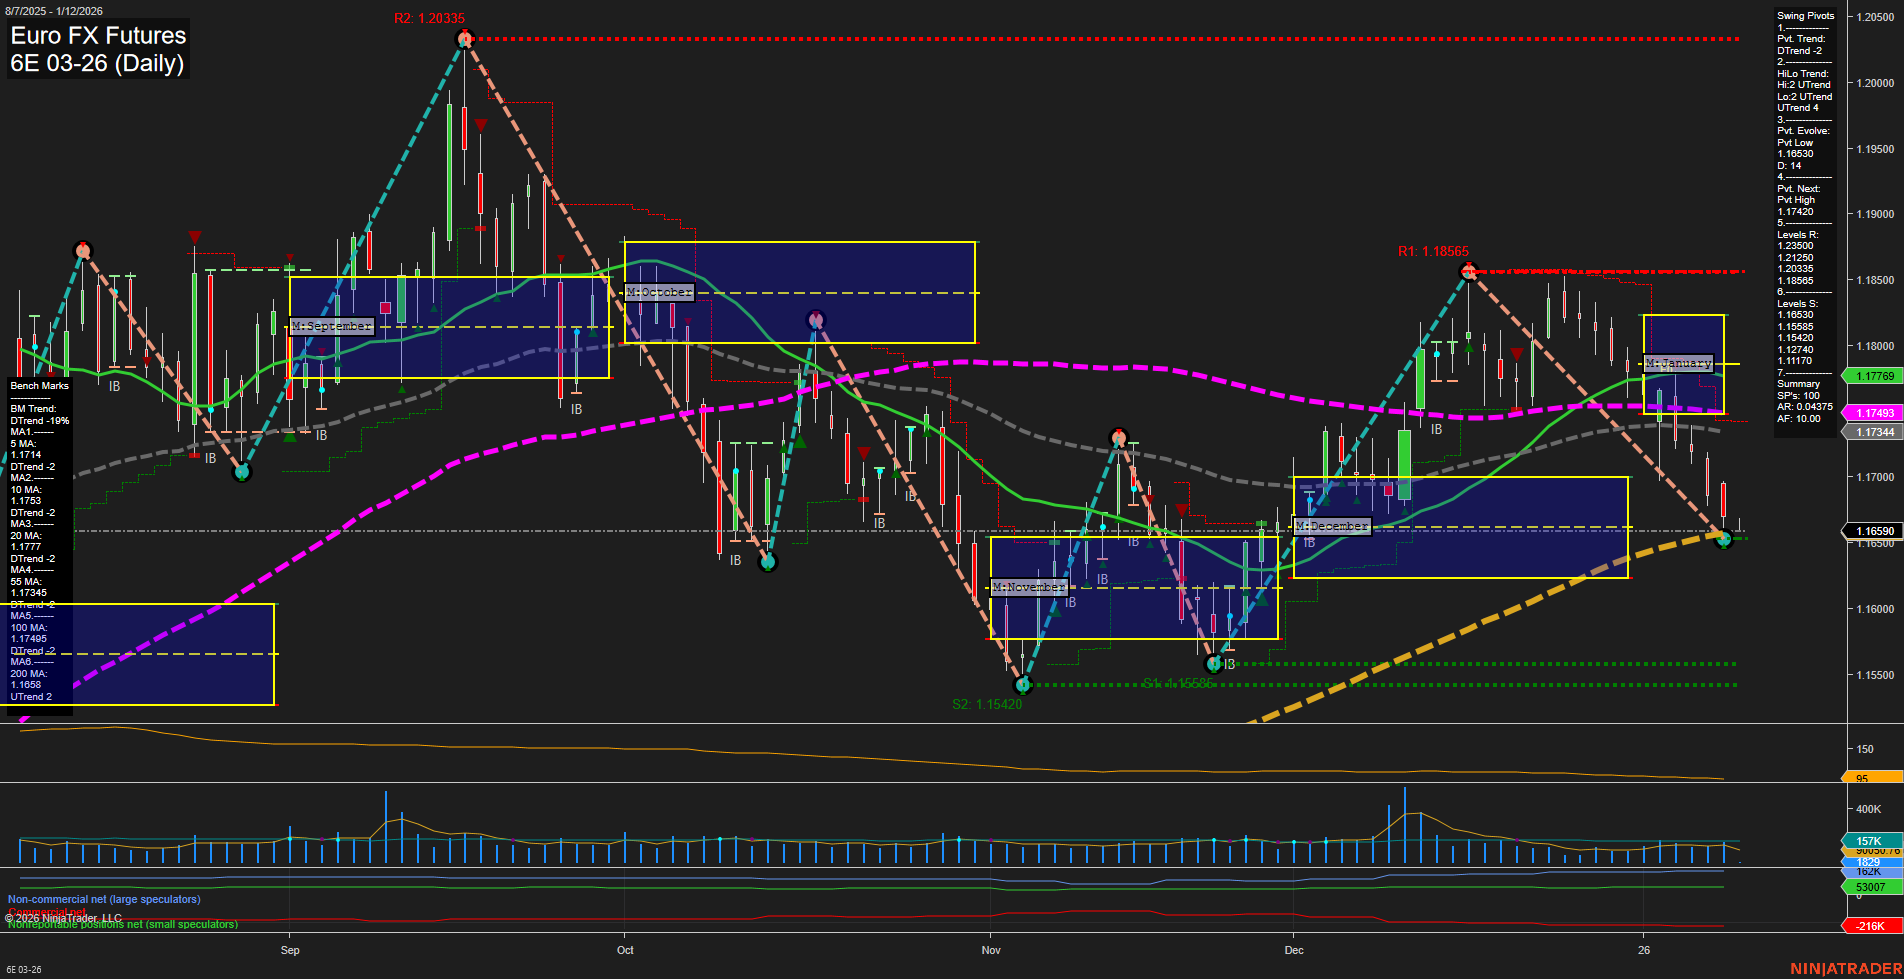Toggle the Commercial net legend entry
1904x979 pixels.
[45, 911]
